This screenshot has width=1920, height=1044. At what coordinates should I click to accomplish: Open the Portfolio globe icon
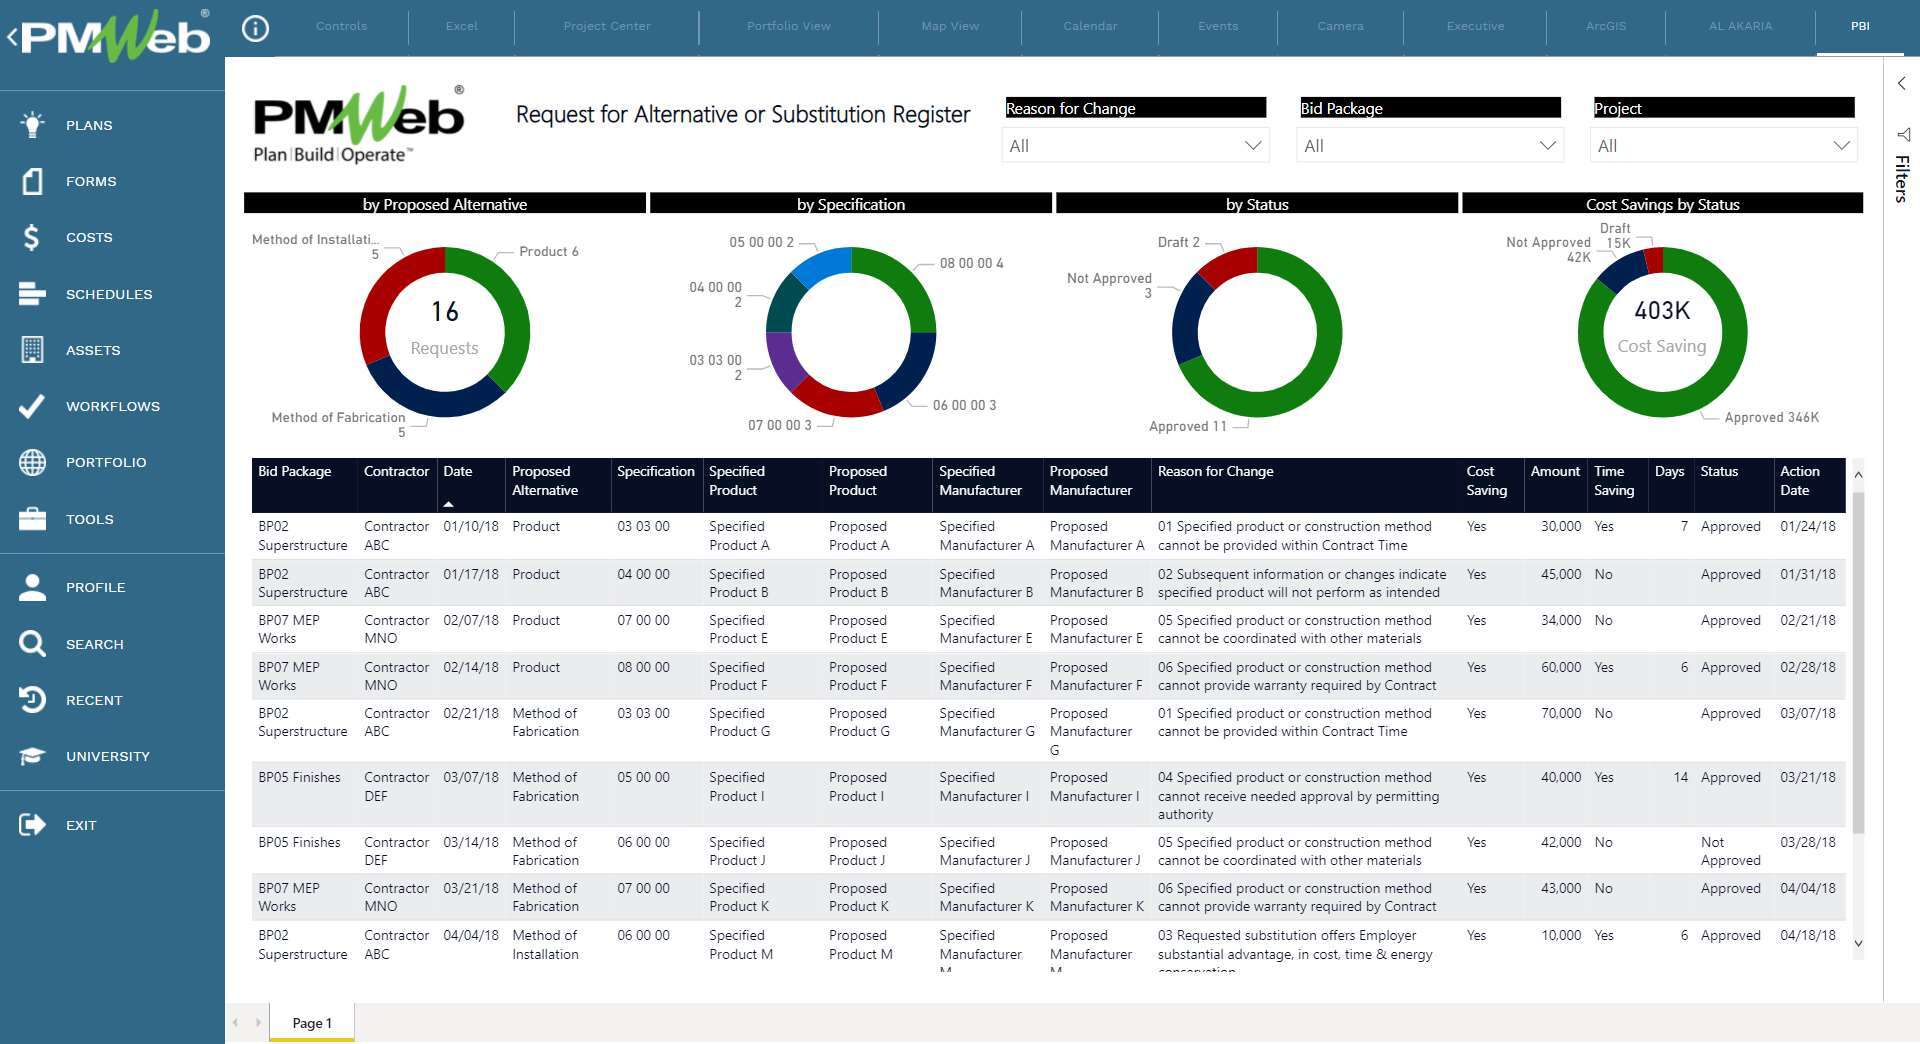point(33,462)
